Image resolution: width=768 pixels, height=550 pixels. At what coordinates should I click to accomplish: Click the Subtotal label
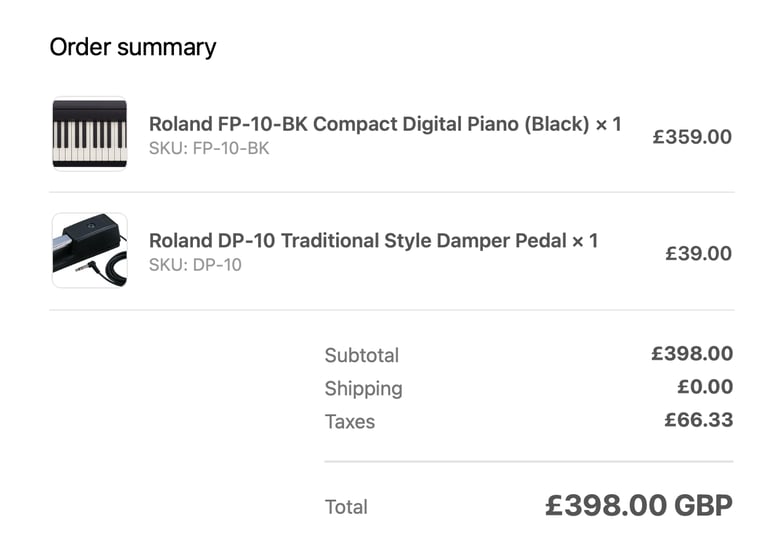362,355
